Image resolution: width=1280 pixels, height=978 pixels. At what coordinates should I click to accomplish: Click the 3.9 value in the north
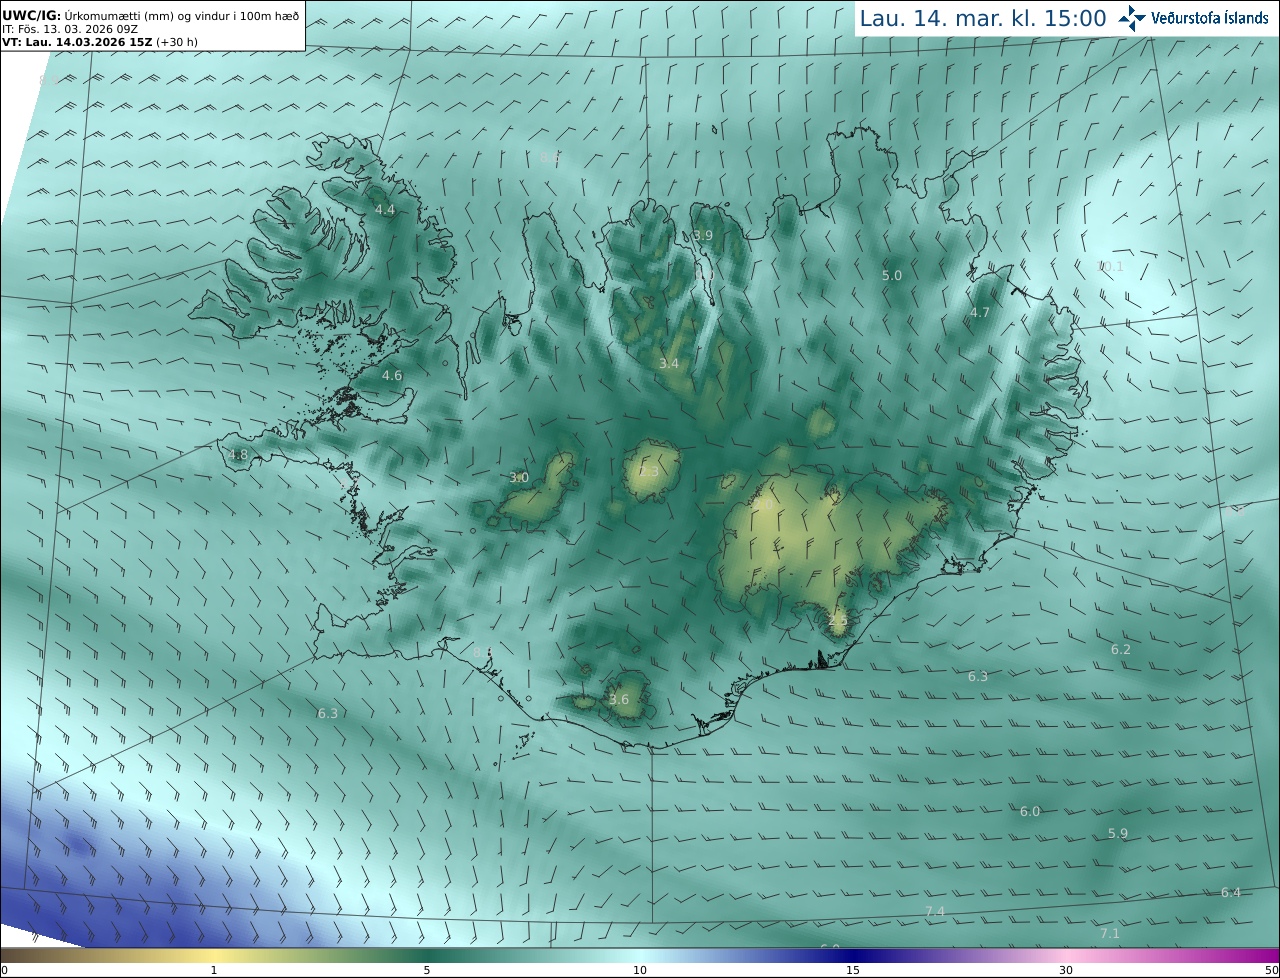[703, 235]
